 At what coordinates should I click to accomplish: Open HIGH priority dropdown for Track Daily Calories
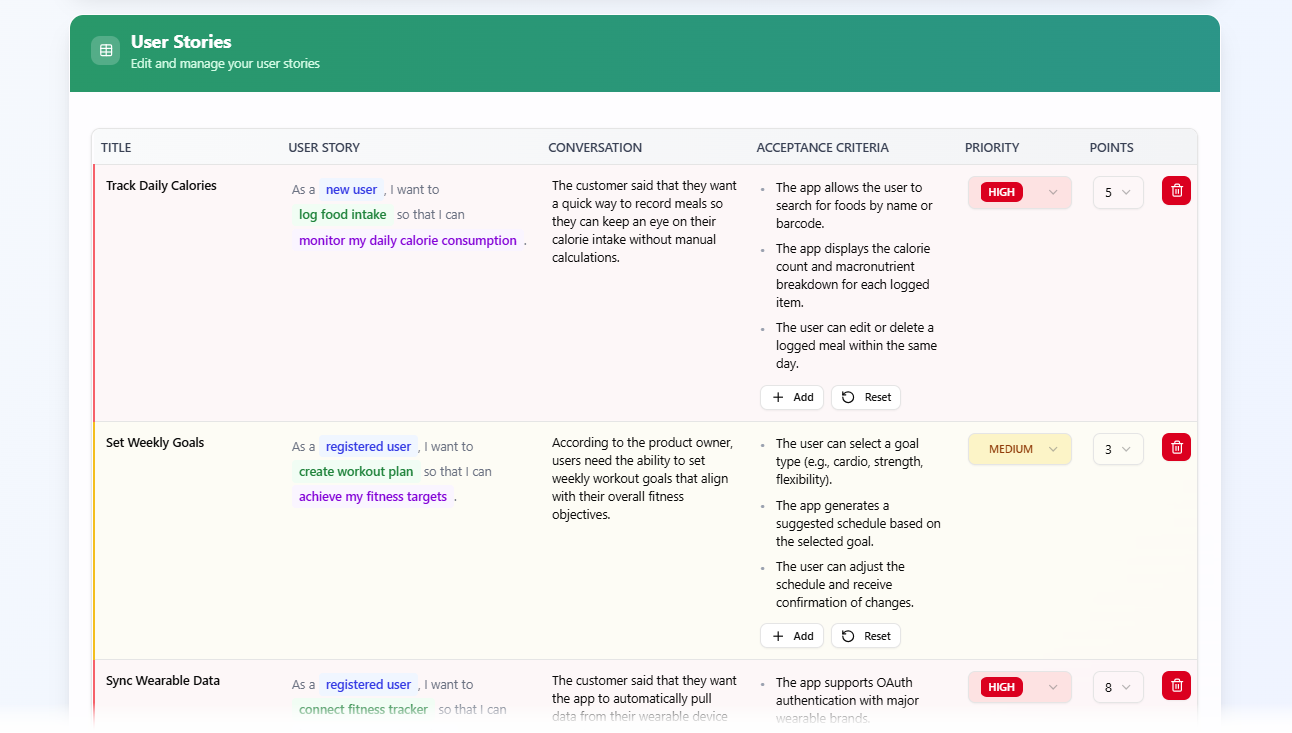pos(1019,193)
